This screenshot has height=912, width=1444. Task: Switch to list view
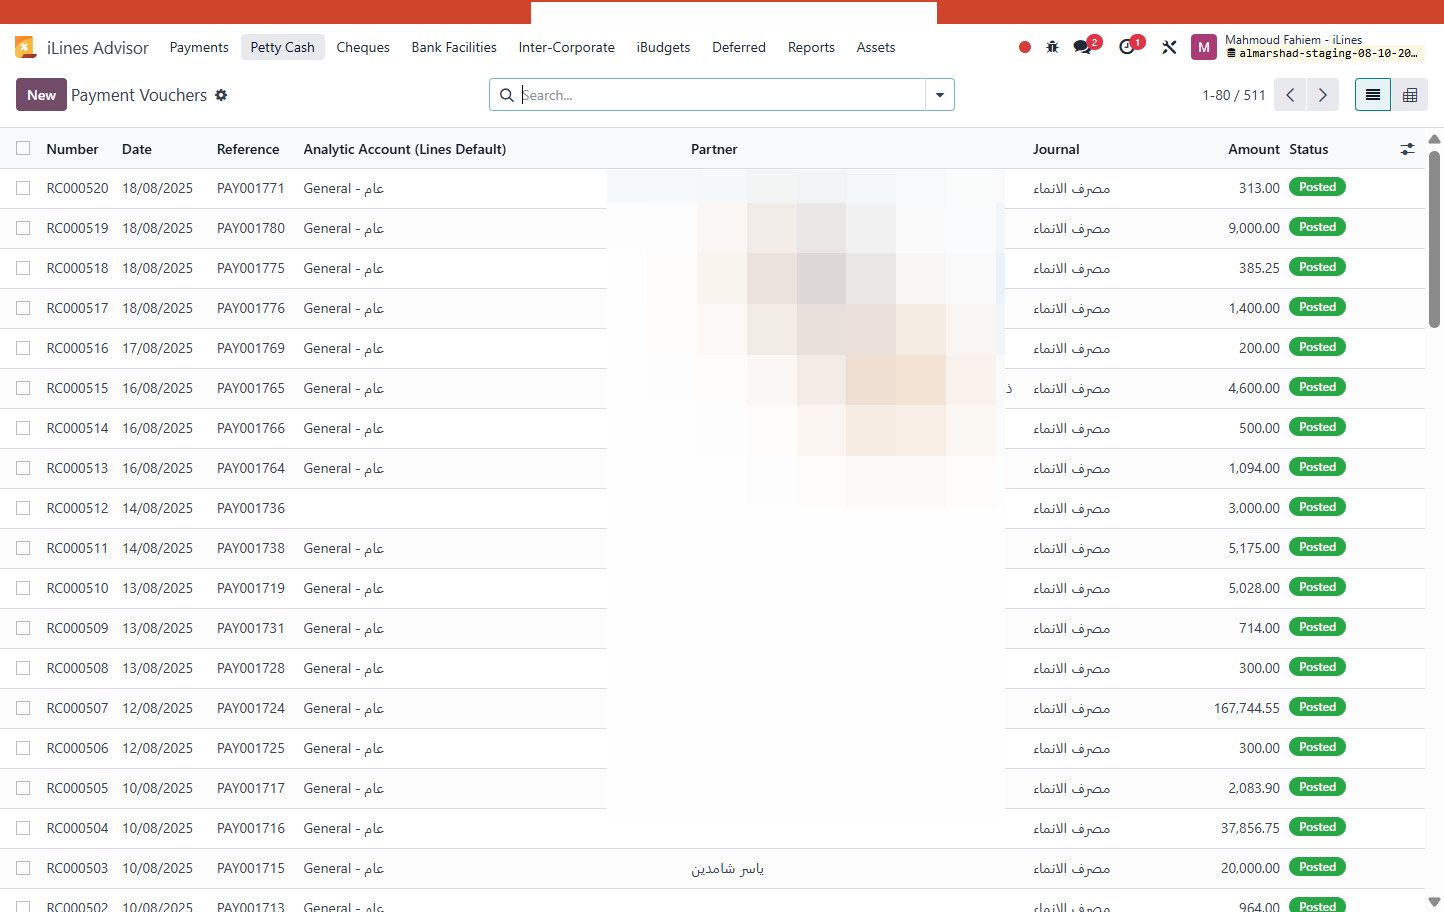click(x=1373, y=95)
